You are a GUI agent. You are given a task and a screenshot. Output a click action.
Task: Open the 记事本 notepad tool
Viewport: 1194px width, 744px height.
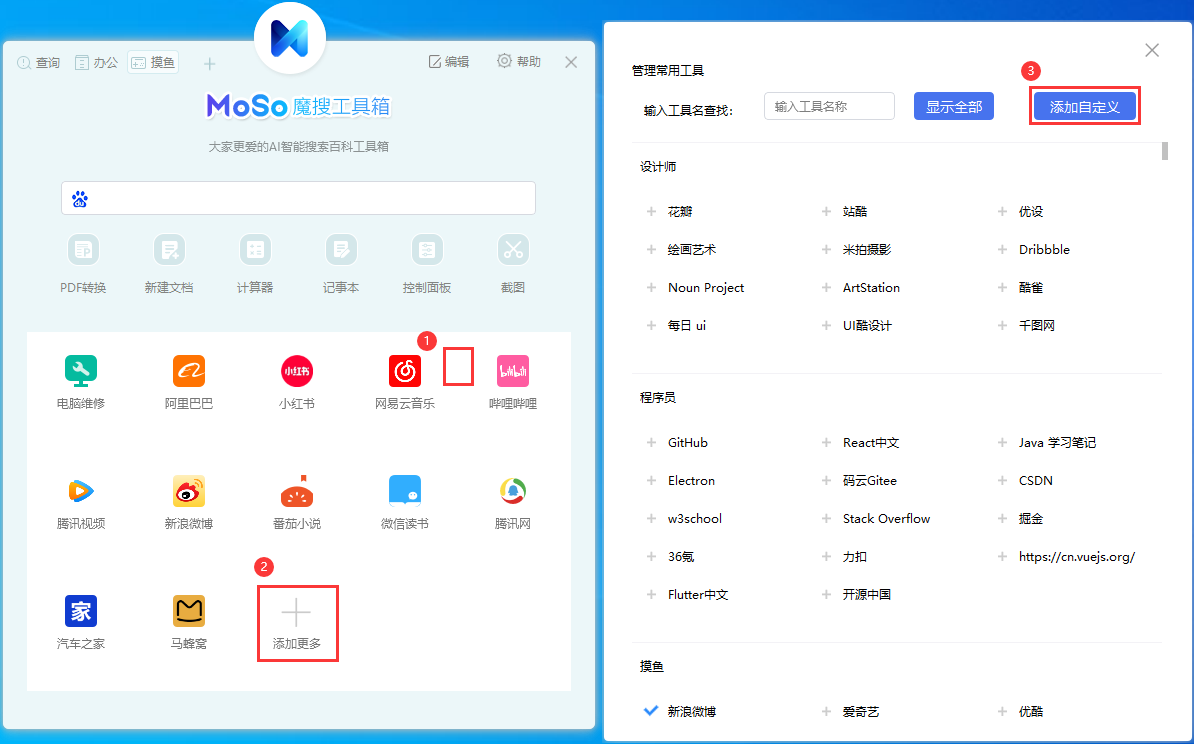(x=340, y=263)
